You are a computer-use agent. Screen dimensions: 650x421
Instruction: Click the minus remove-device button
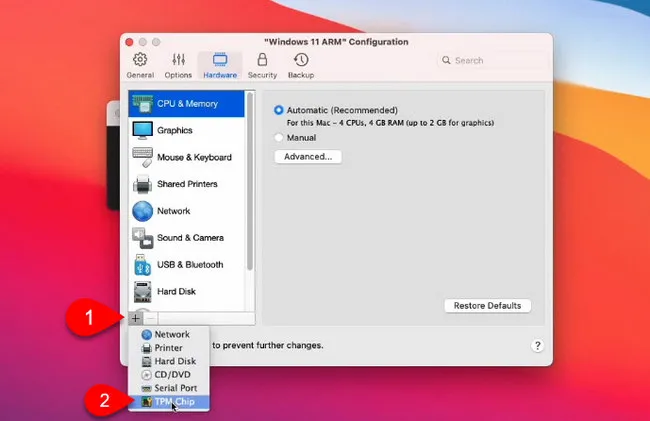pyautogui.click(x=151, y=318)
